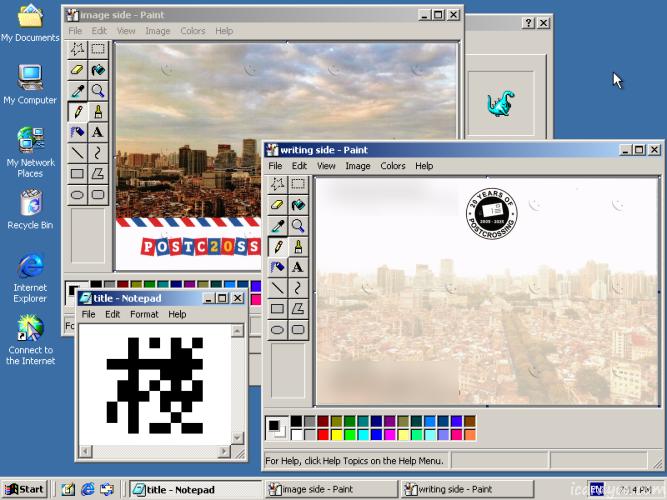Pick the orange swatch in writing side palette
Screen dimensions: 667x500
(470, 434)
